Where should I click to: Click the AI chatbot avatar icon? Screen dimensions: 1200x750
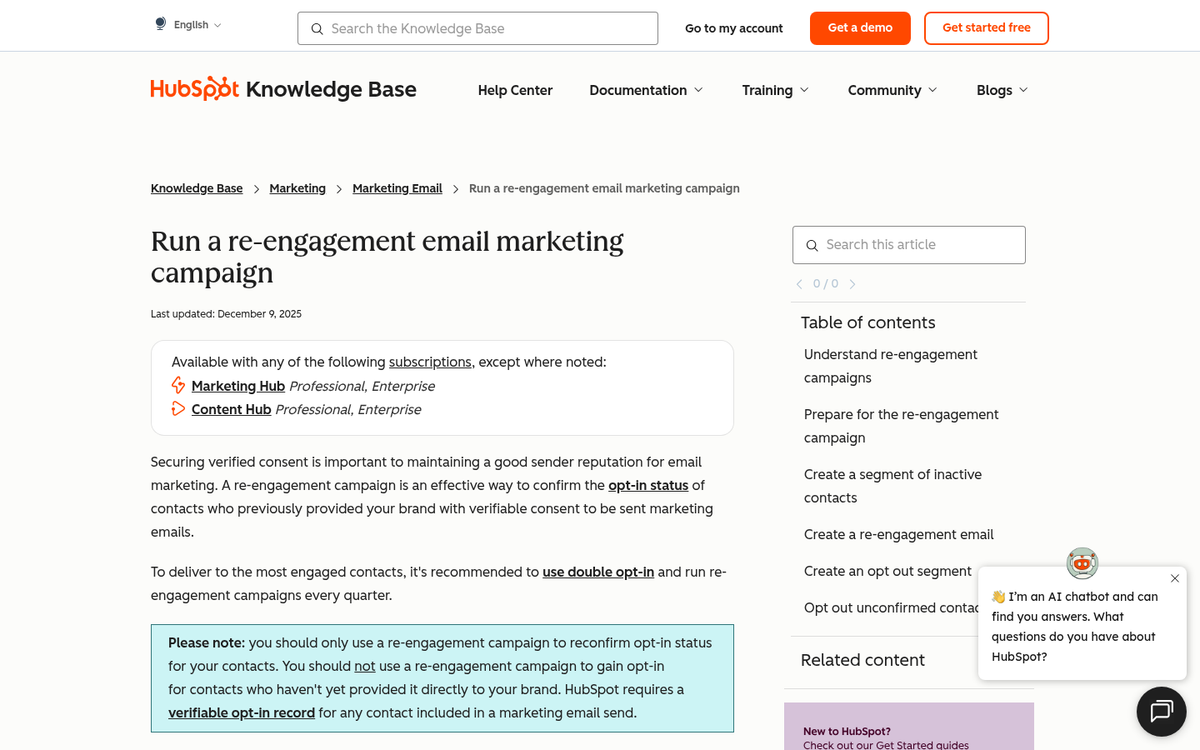point(1082,563)
